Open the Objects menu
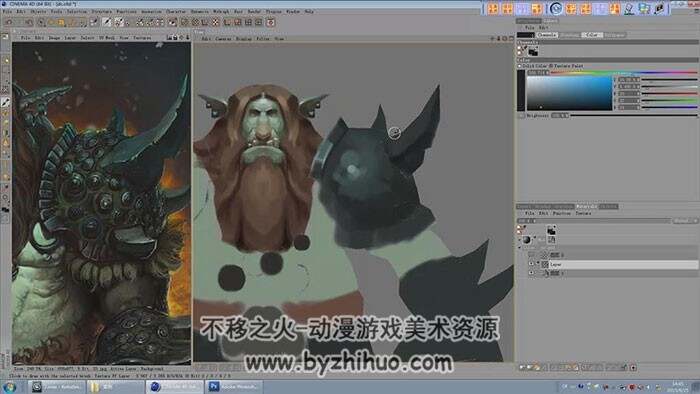Screen dimensions: 700x394 (x=38, y=12)
